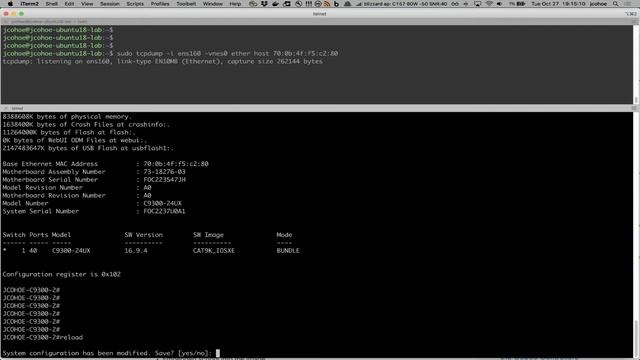The width and height of the screenshot is (640, 360).
Task: Open the Notification Center icon
Action: pos(628,4)
